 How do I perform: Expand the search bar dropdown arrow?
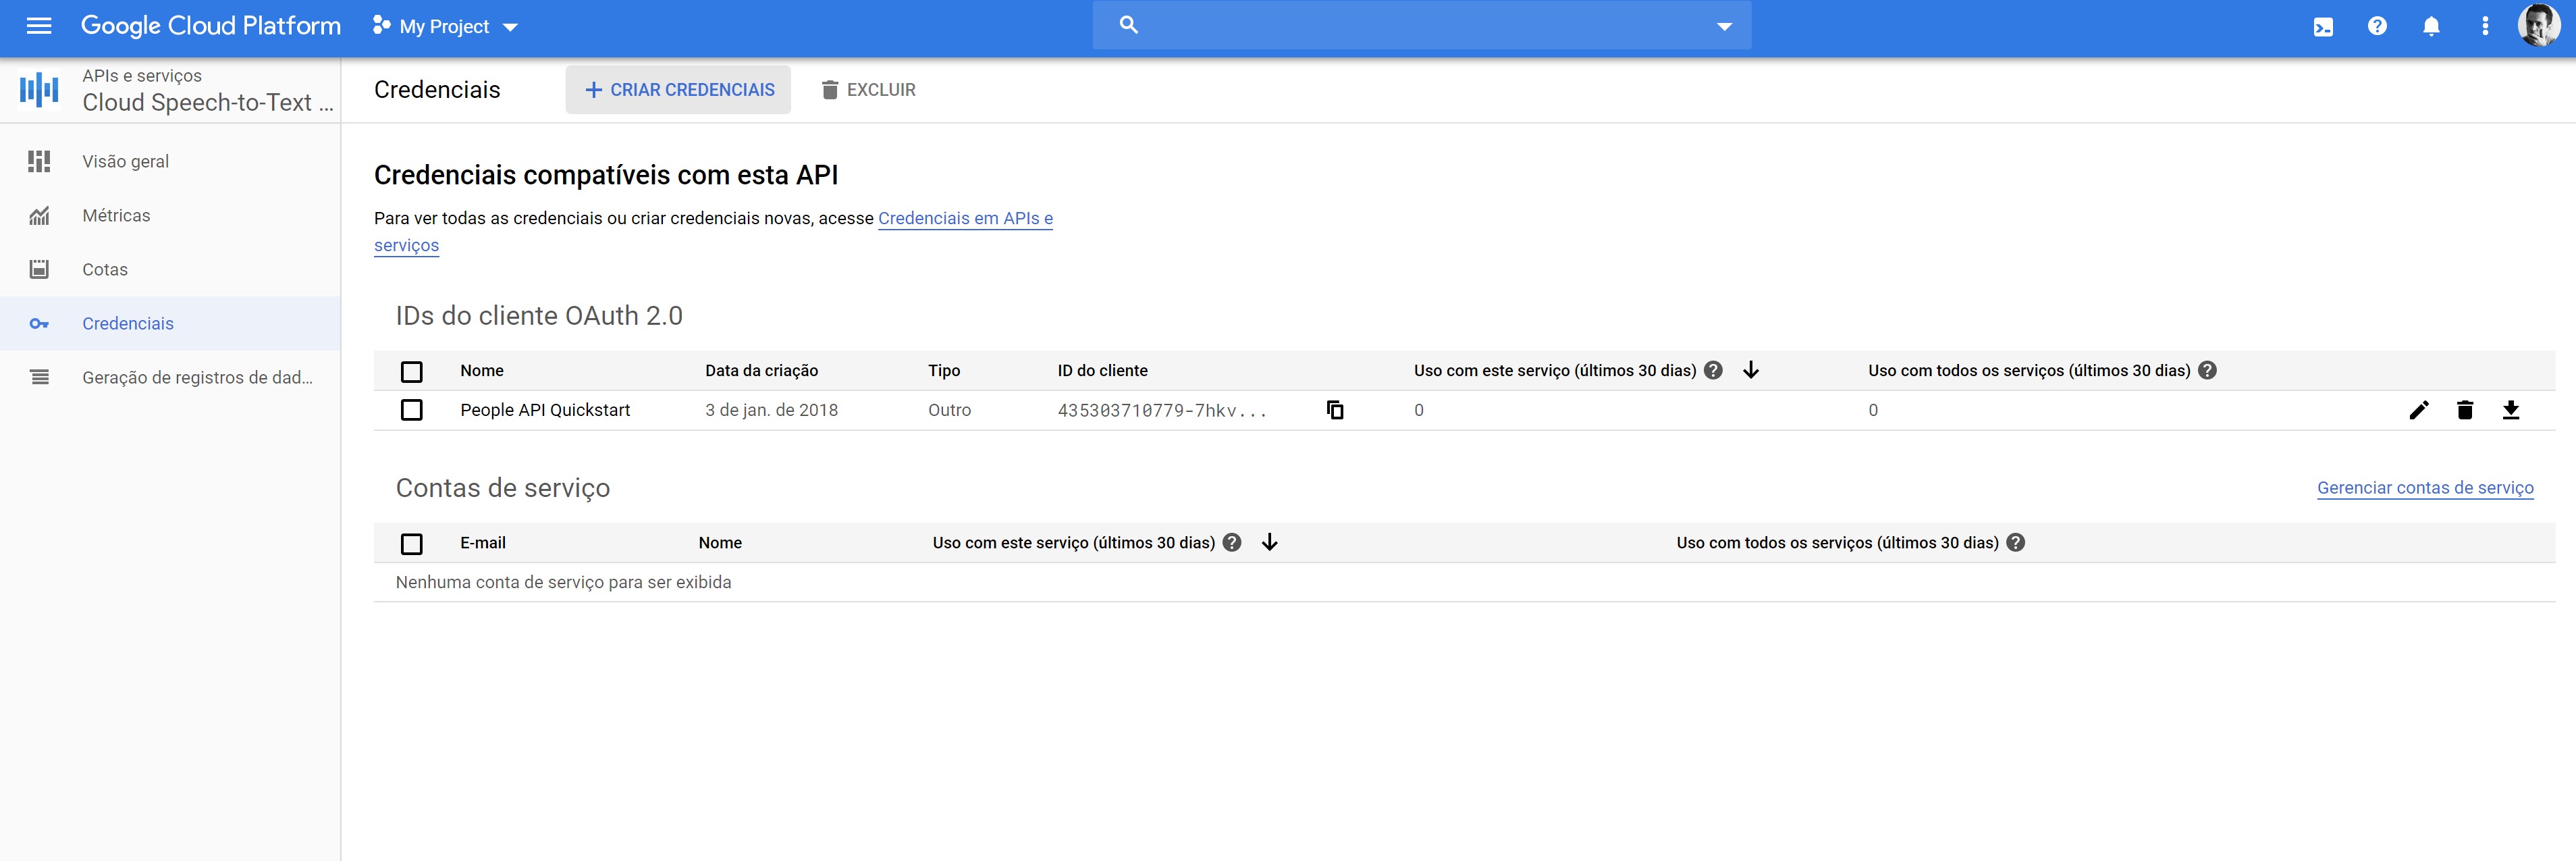1724,27
